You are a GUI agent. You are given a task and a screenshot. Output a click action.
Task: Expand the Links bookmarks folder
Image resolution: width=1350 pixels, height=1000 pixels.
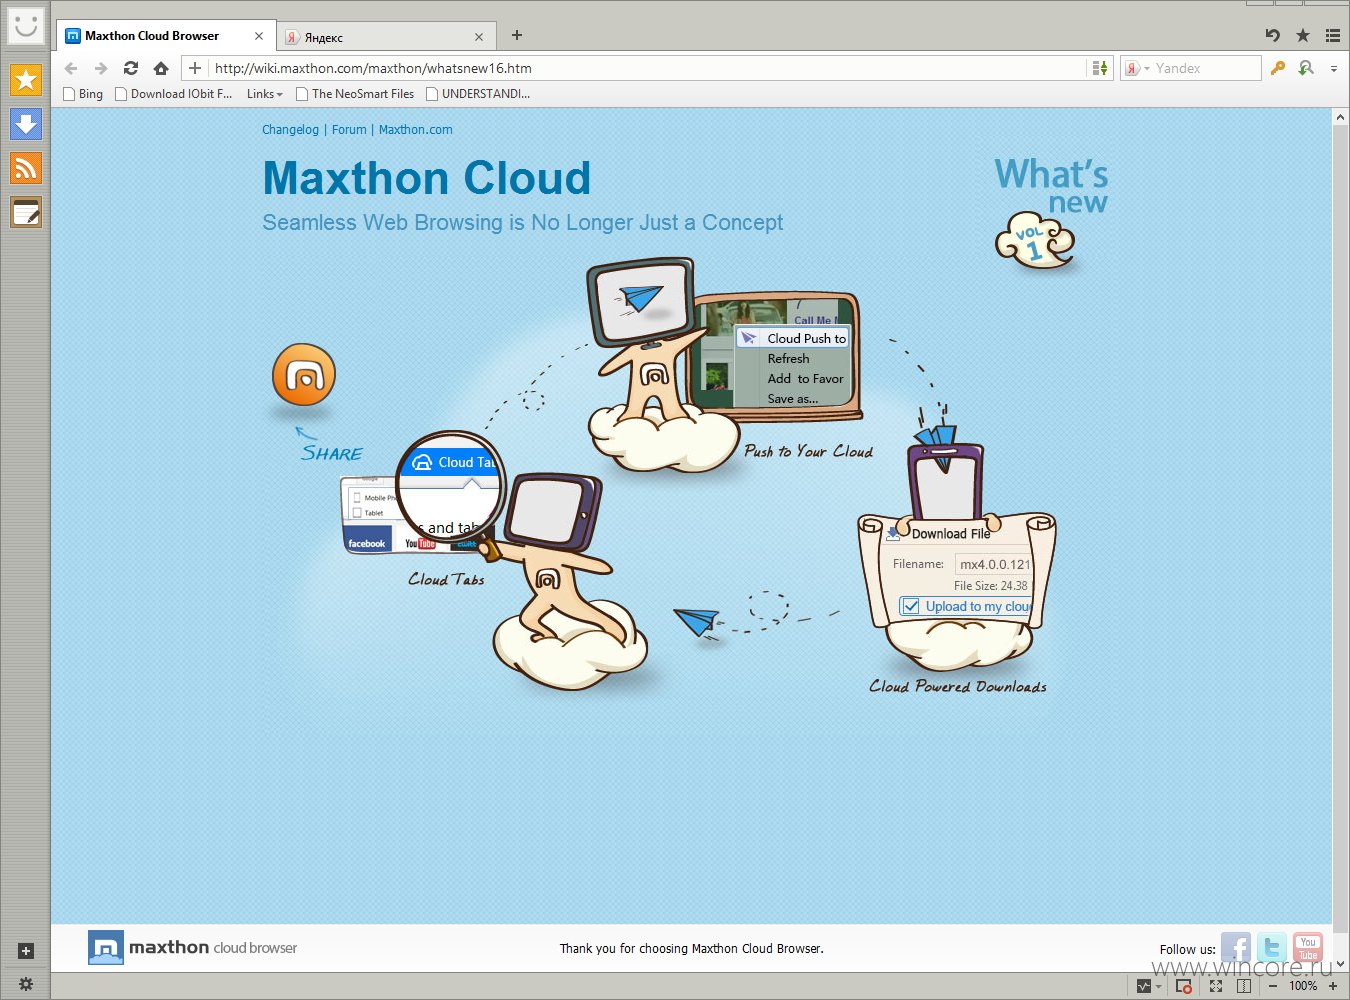[264, 94]
